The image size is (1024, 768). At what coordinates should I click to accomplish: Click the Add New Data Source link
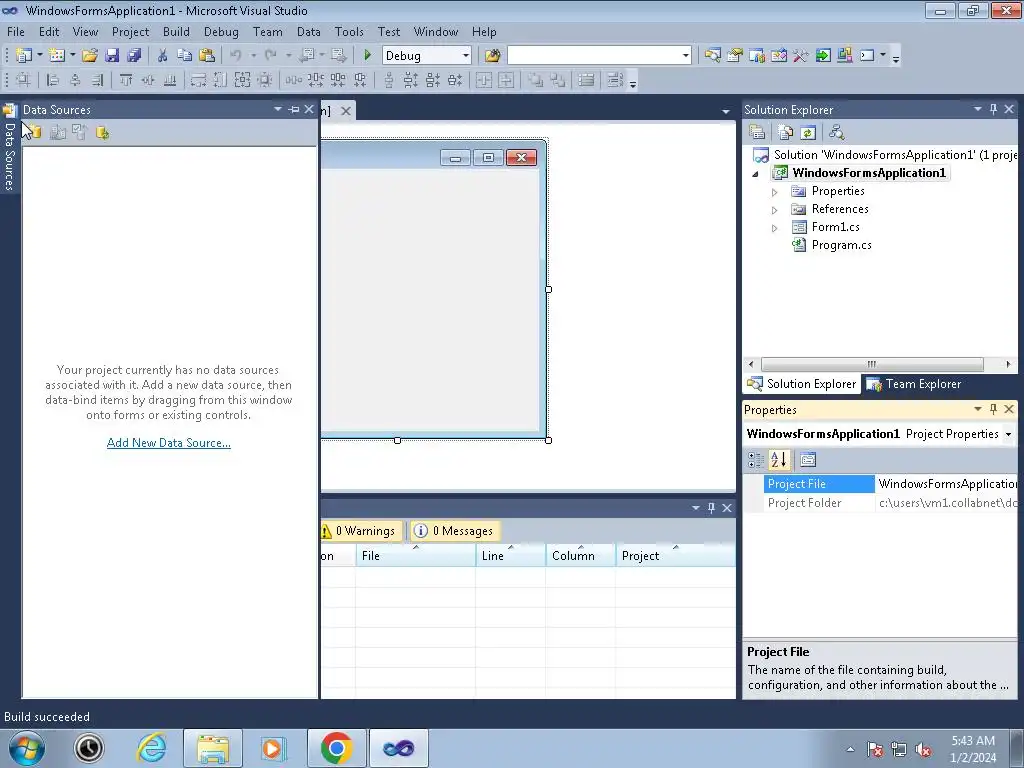[x=168, y=443]
